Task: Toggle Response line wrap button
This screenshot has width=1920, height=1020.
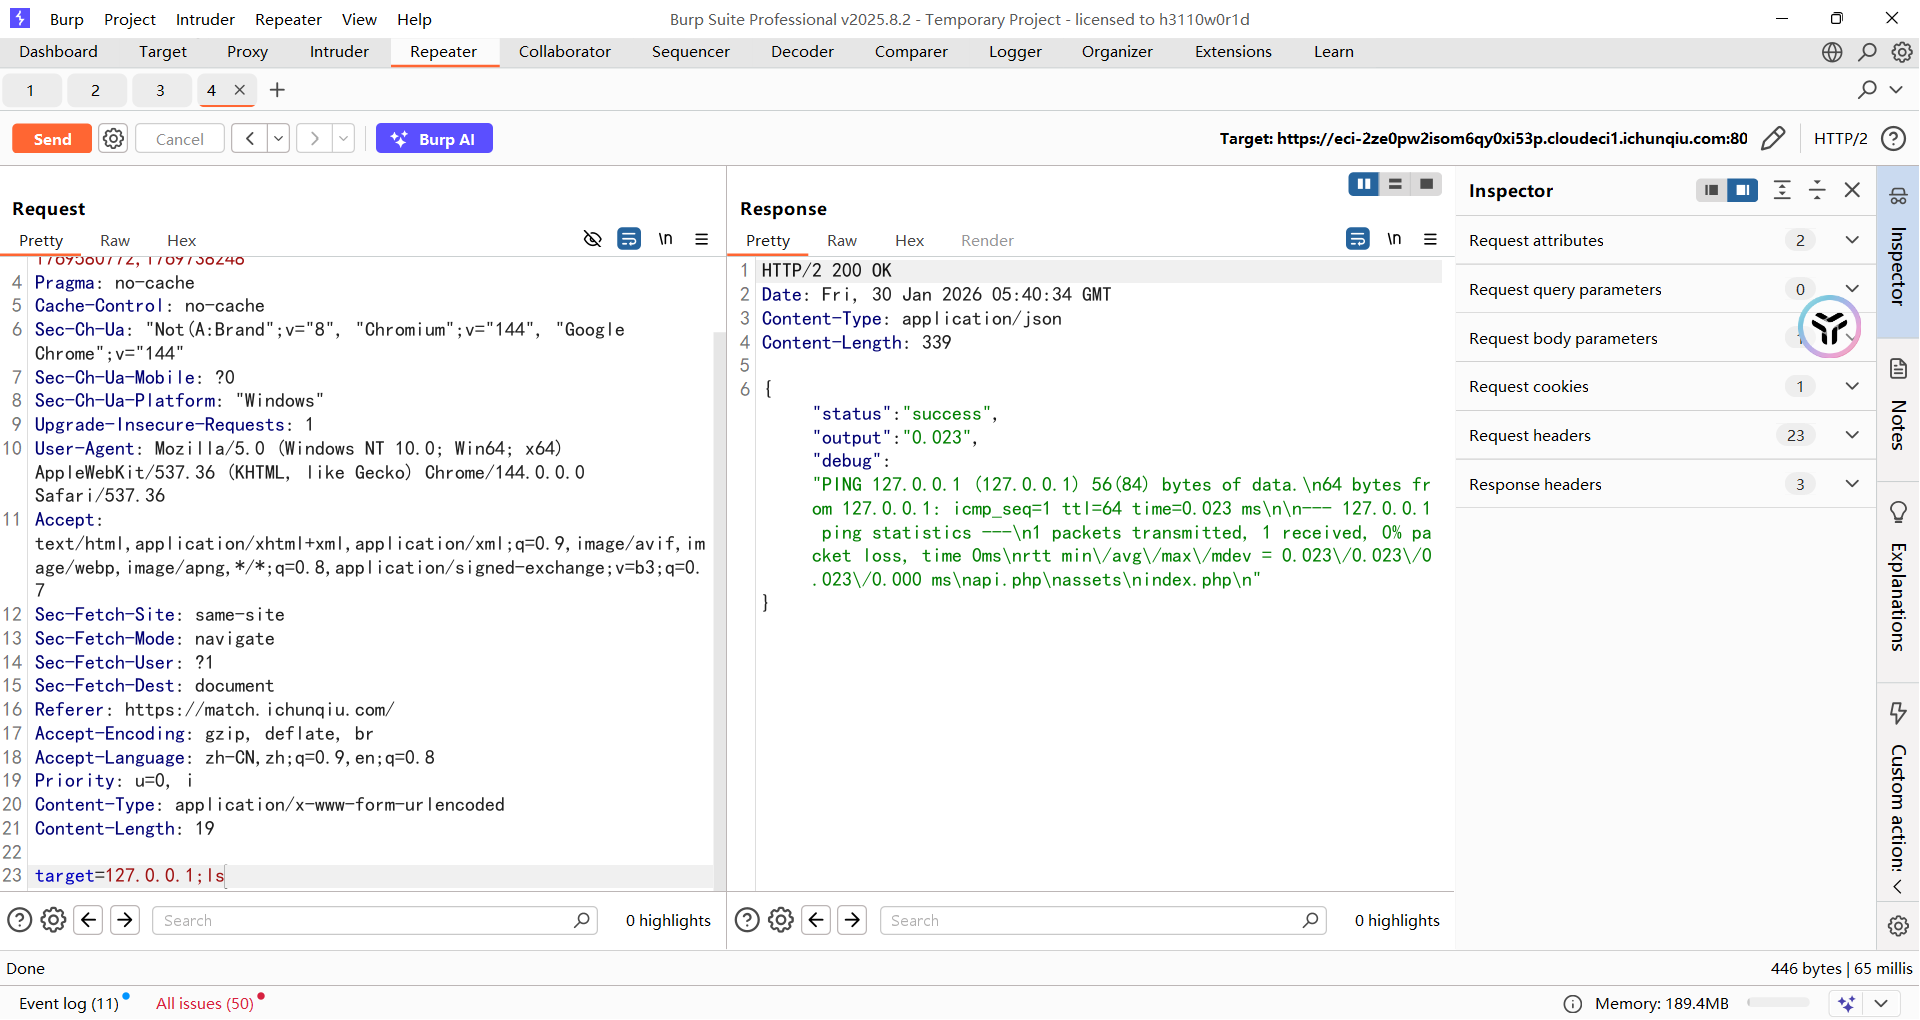Action: click(x=1357, y=240)
